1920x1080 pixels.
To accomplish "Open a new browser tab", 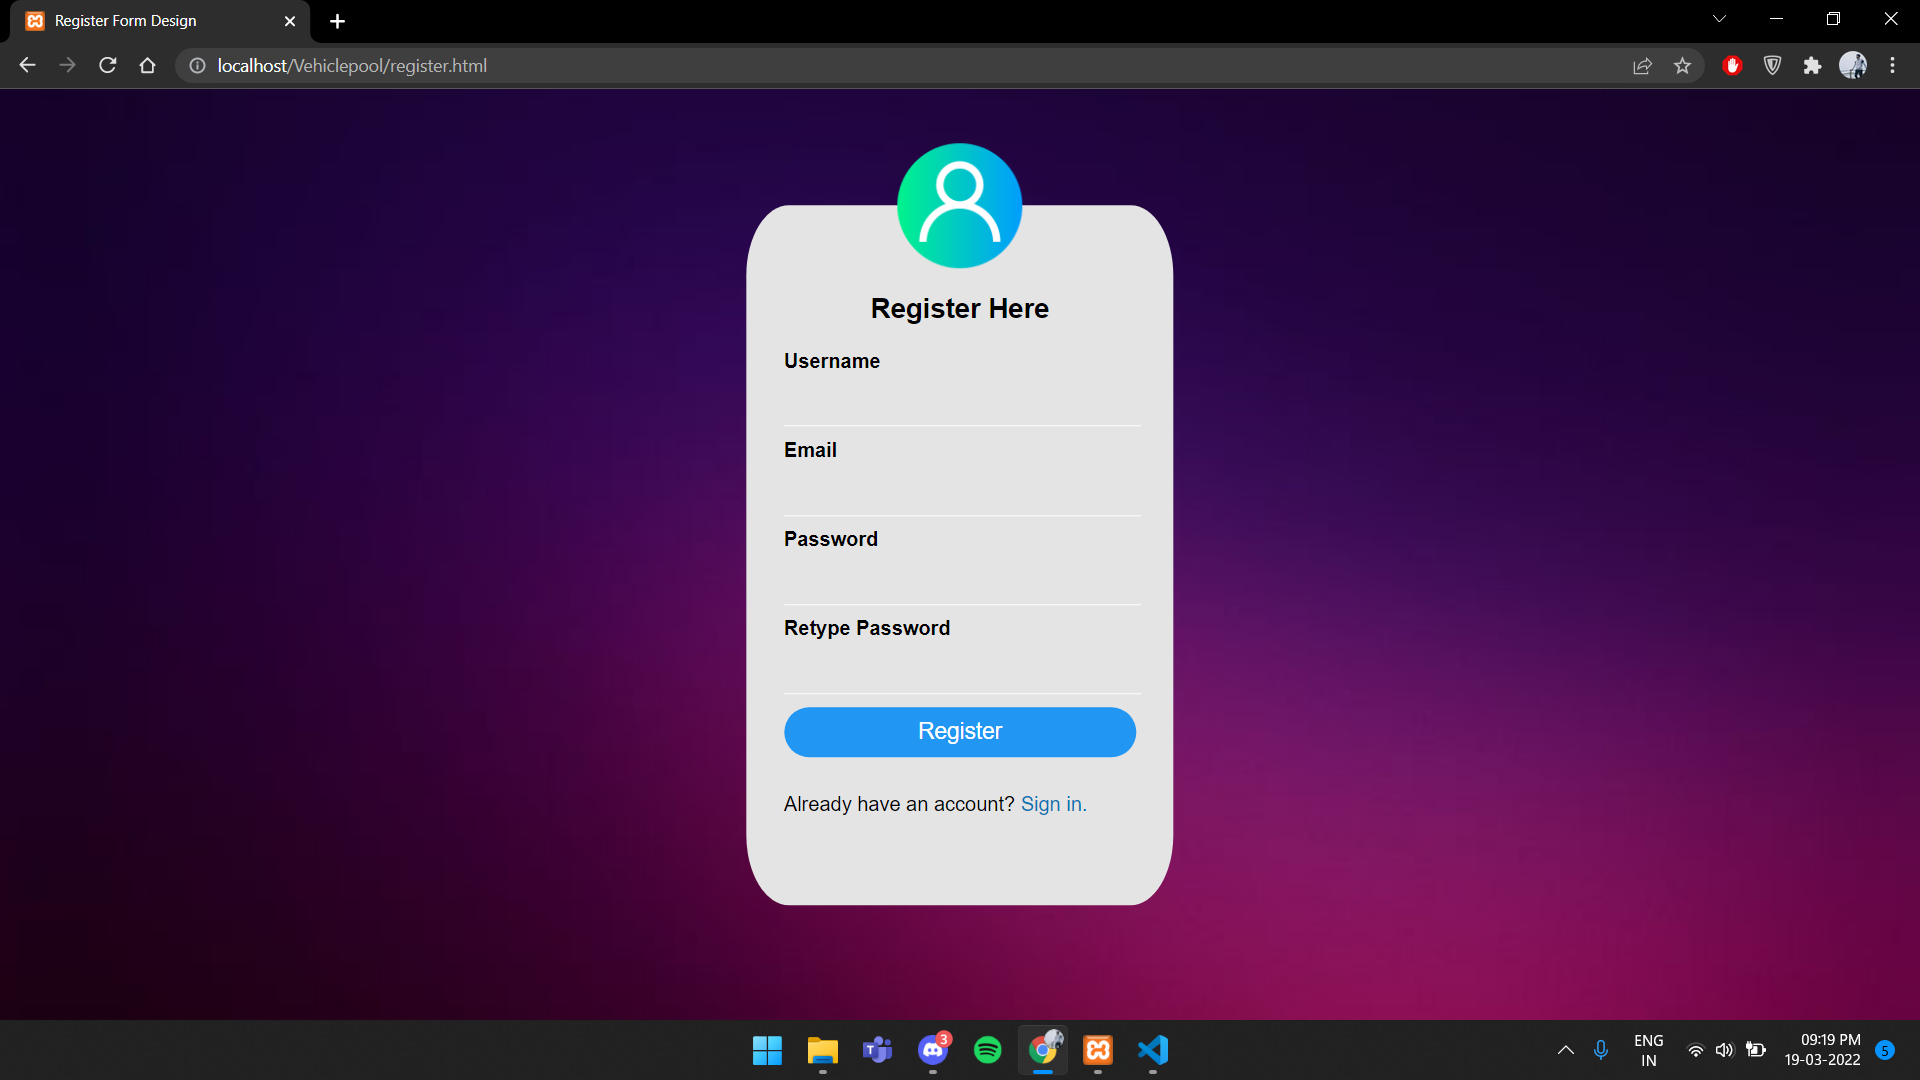I will click(337, 21).
